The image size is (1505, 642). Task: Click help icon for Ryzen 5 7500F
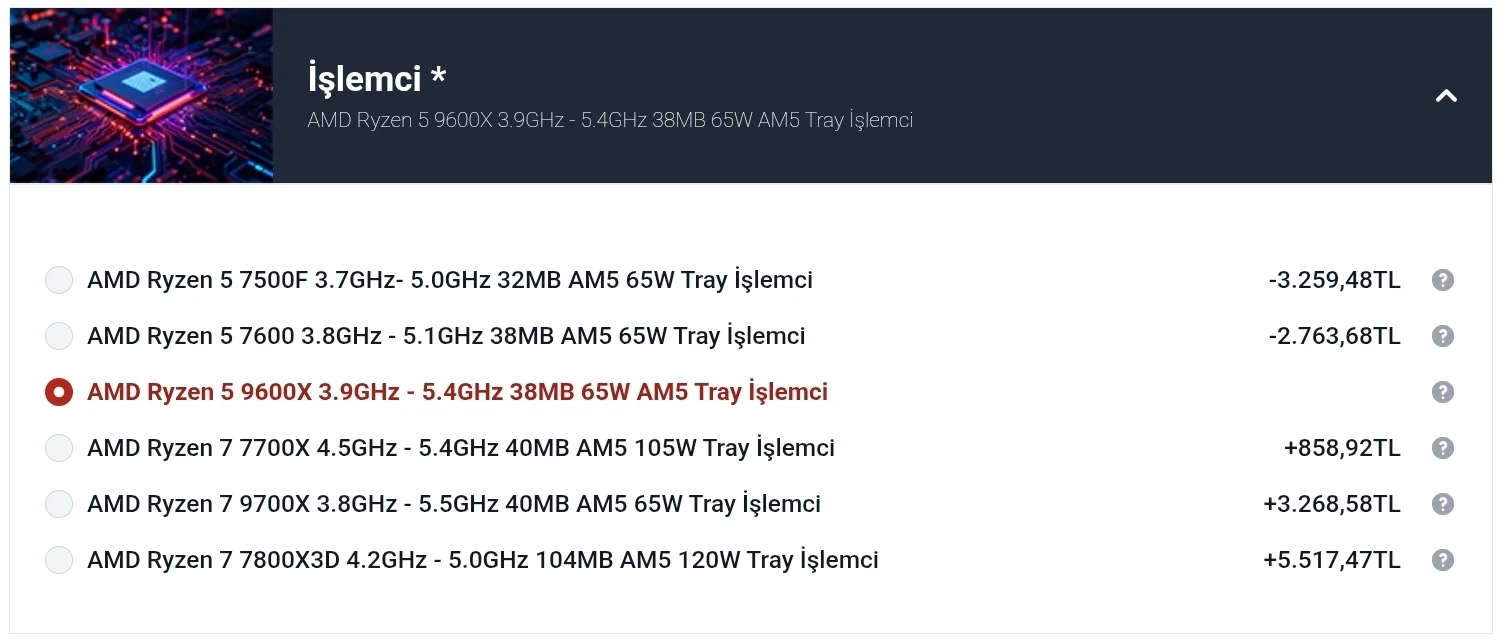click(1442, 280)
